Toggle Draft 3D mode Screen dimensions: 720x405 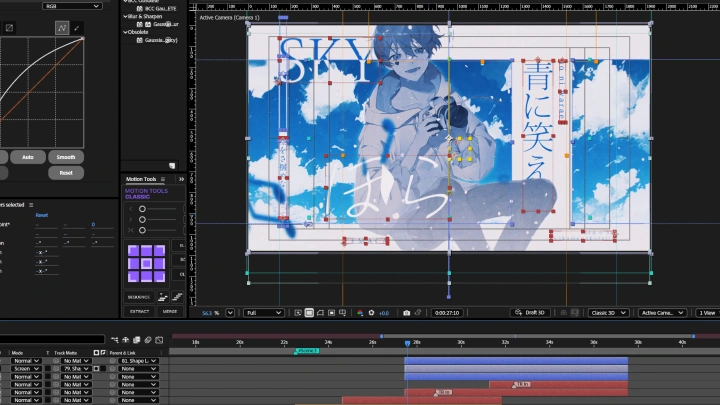click(531, 313)
